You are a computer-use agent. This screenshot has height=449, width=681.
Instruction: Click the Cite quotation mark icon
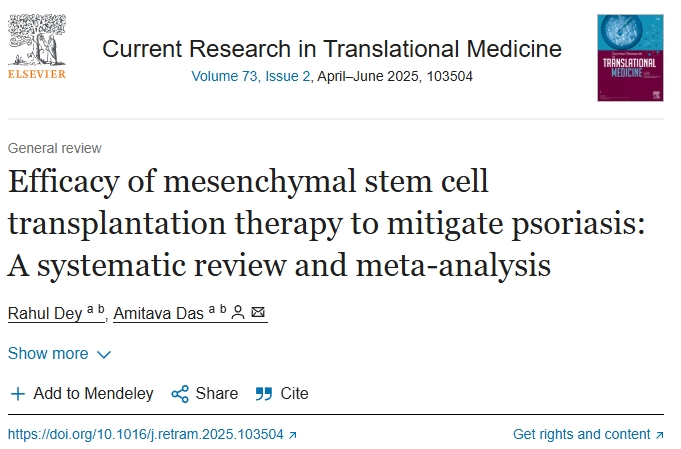[x=264, y=394]
